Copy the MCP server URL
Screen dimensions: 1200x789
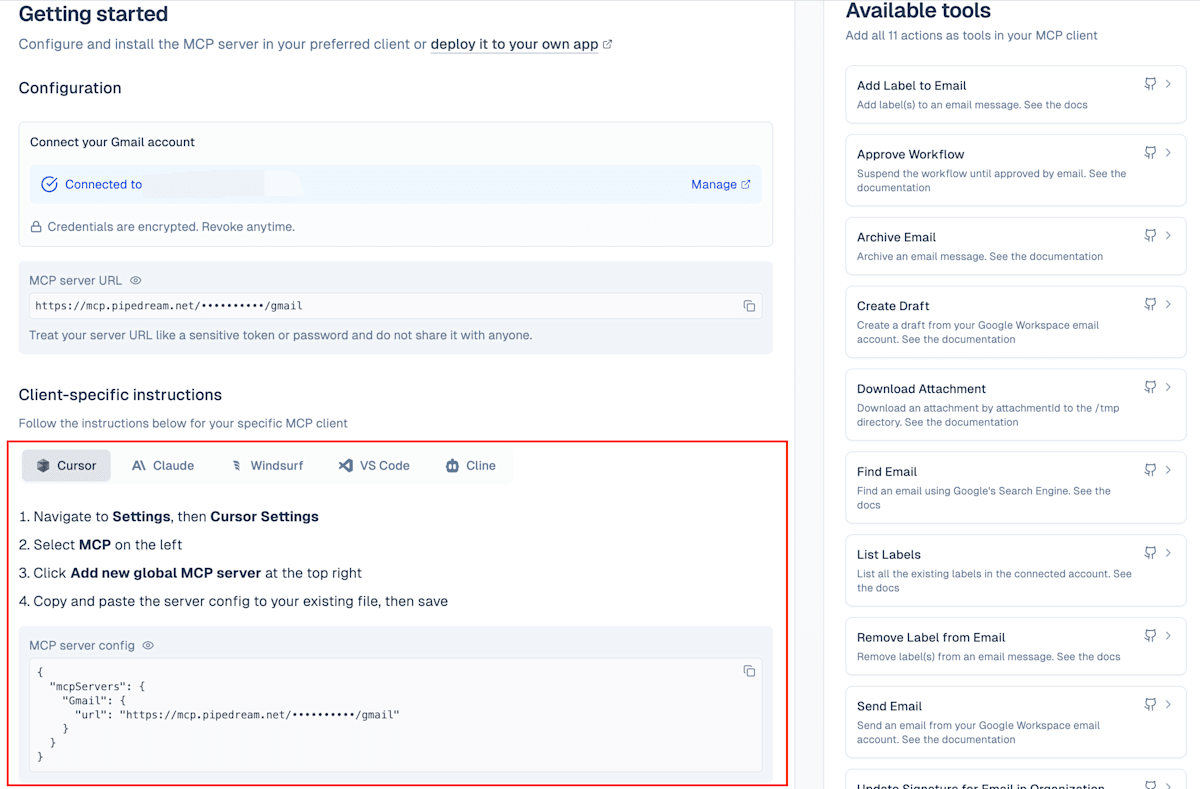tap(749, 306)
